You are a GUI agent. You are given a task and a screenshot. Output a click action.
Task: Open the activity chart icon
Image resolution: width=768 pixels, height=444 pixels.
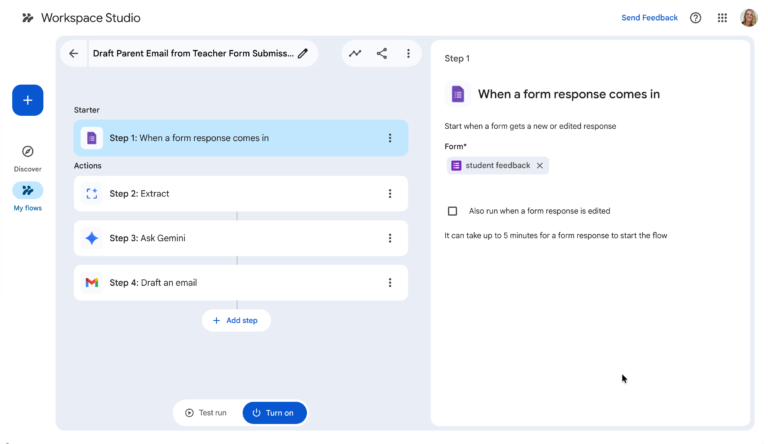click(355, 53)
